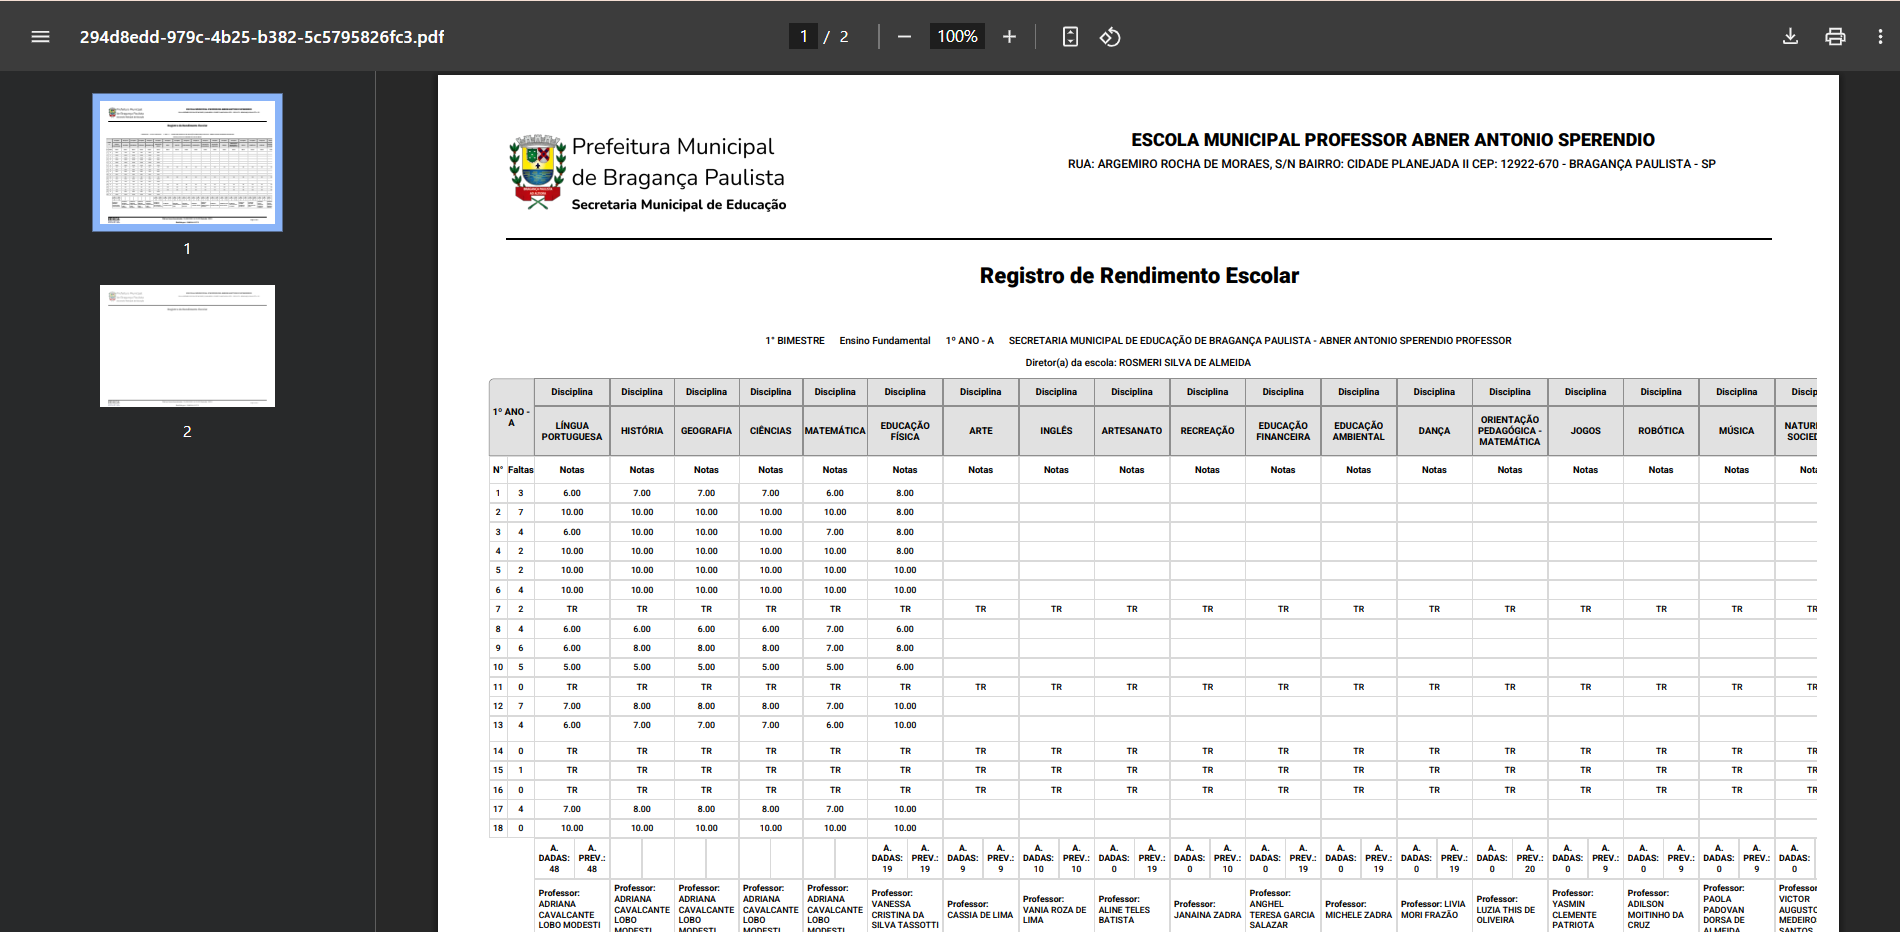
Task: Click the ARTESANATO column header
Action: pos(1132,431)
